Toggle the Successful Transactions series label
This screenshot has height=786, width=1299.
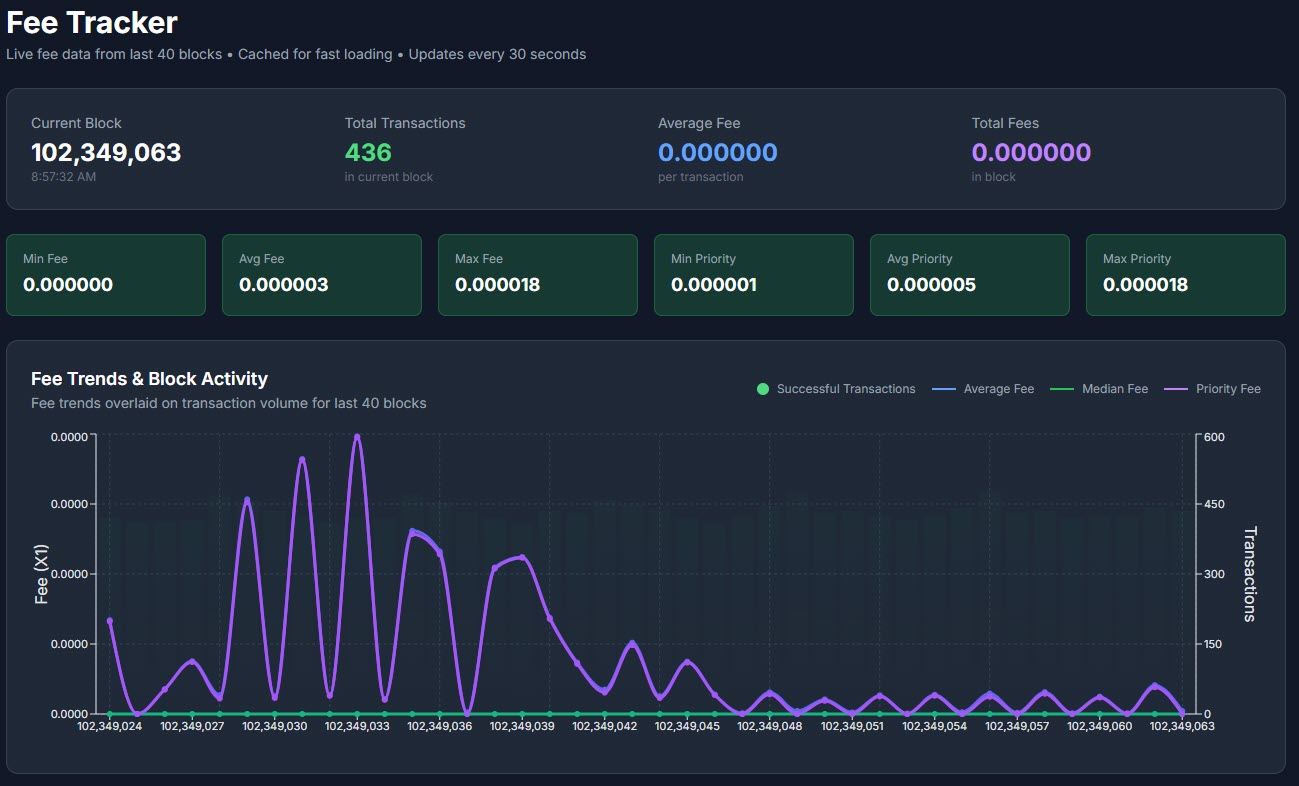tap(845, 389)
